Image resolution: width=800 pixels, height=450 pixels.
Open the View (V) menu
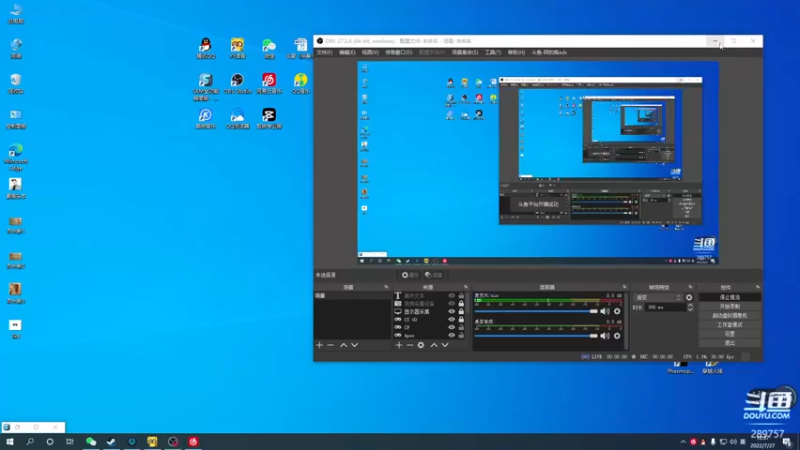tap(370, 53)
